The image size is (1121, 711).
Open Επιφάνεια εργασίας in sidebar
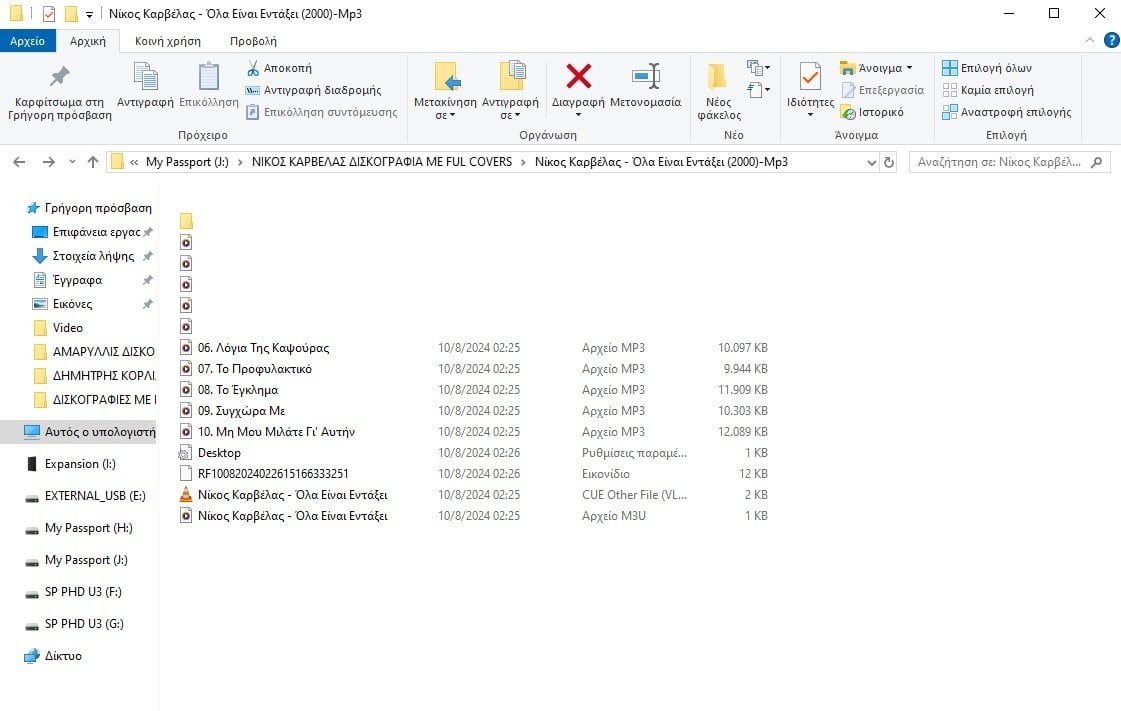(x=92, y=232)
